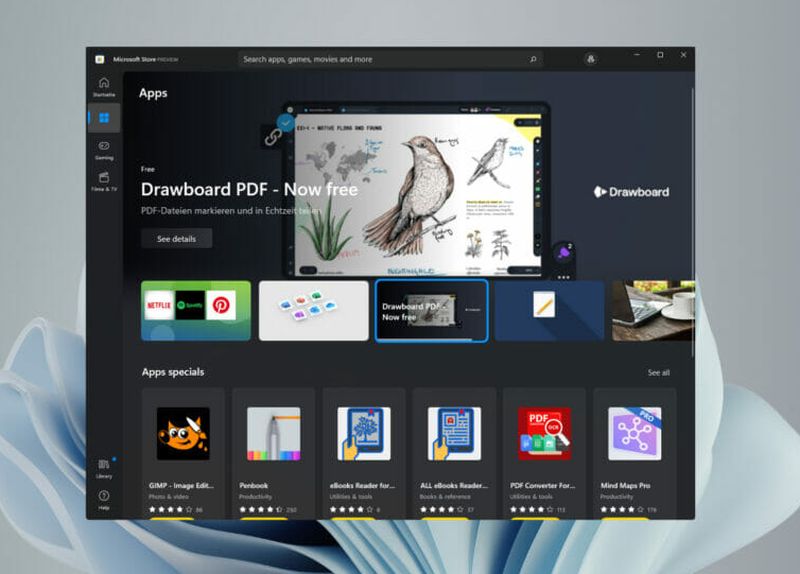Click the Microsoft Store logo icon
Viewport: 800px width, 574px height.
coord(100,59)
